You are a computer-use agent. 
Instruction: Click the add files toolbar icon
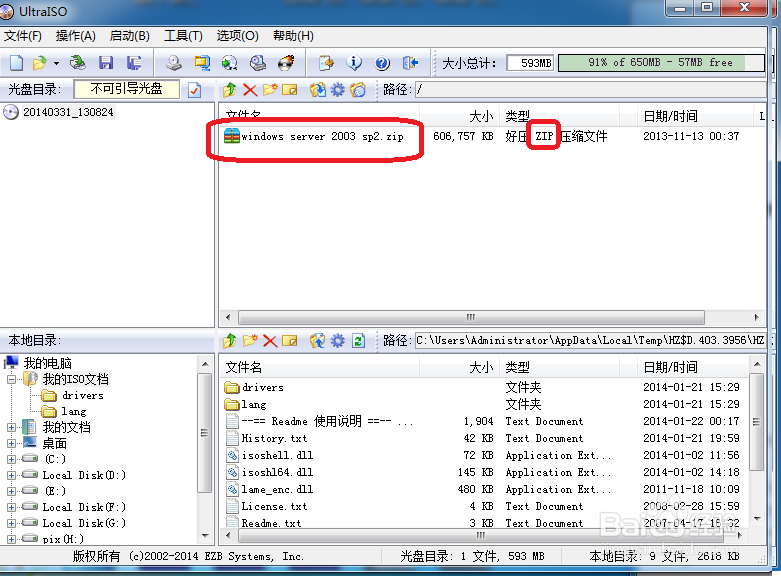click(326, 63)
